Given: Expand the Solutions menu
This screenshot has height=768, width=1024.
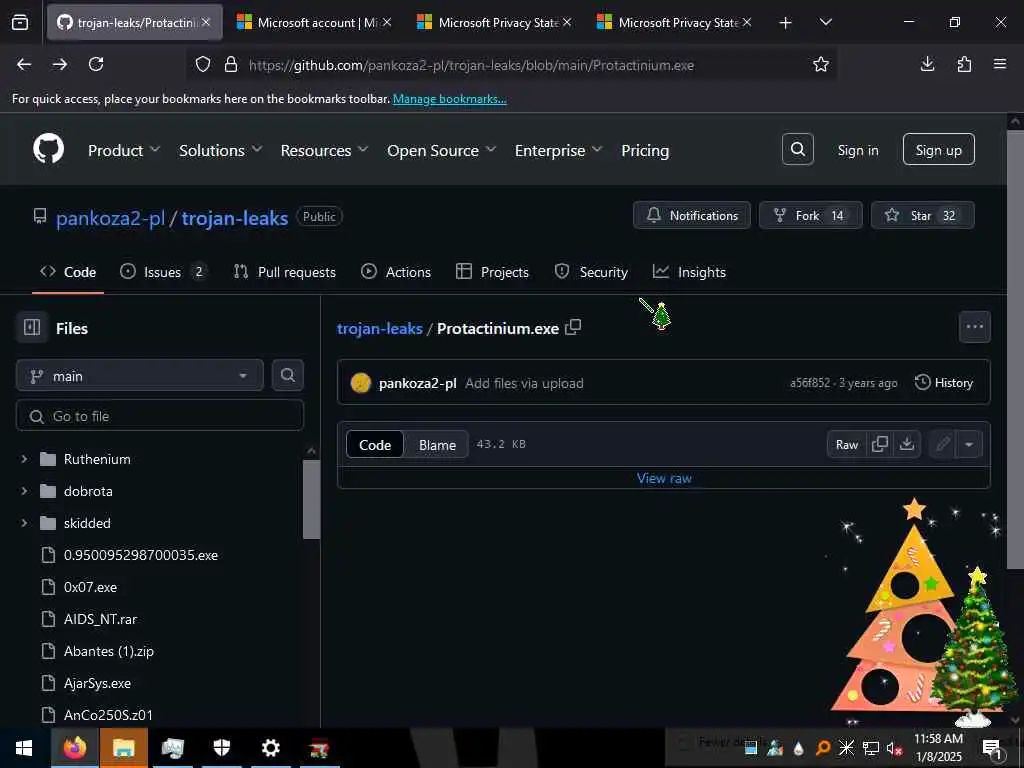Looking at the screenshot, I should tap(221, 150).
